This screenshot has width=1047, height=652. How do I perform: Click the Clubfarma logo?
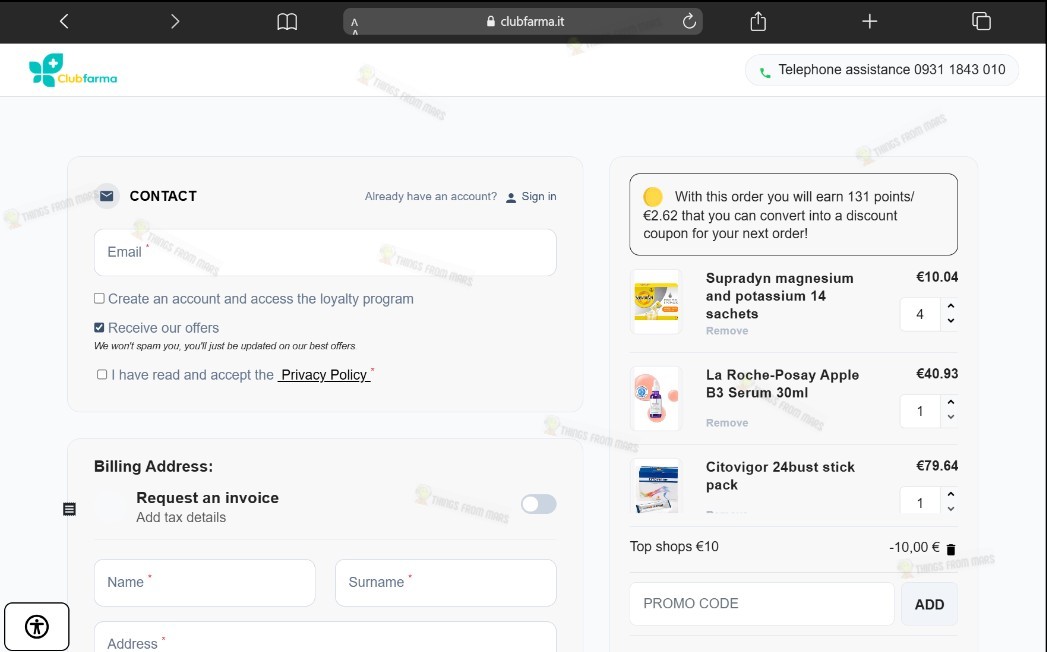[x=73, y=70]
